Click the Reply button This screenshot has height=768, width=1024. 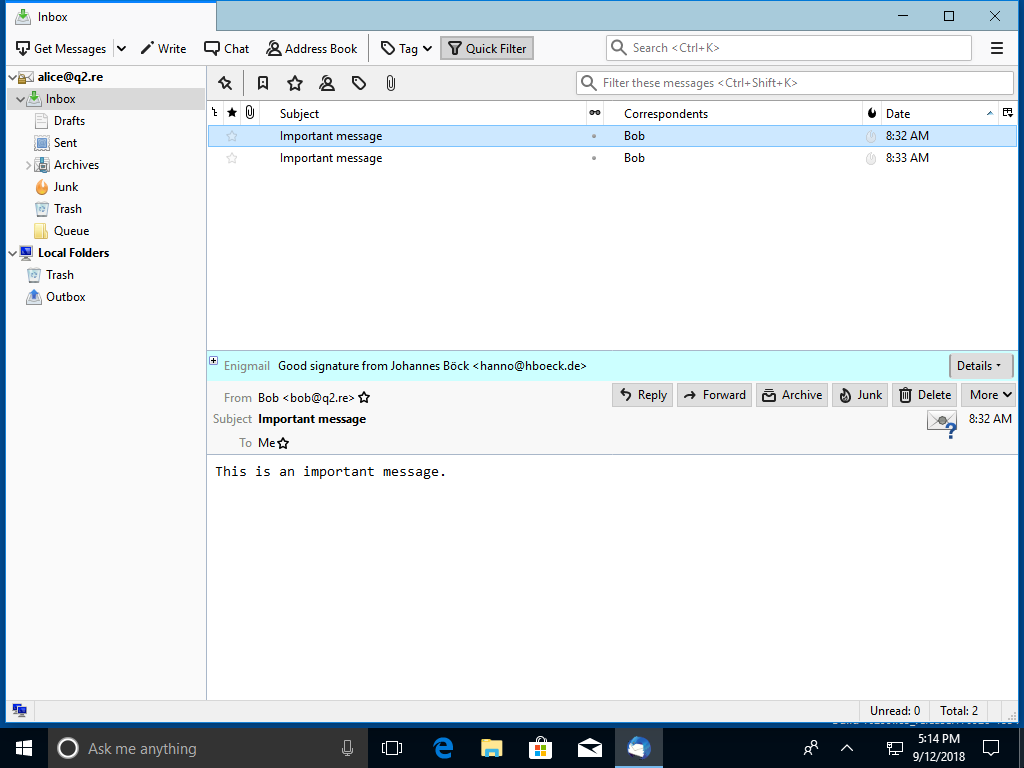(642, 395)
